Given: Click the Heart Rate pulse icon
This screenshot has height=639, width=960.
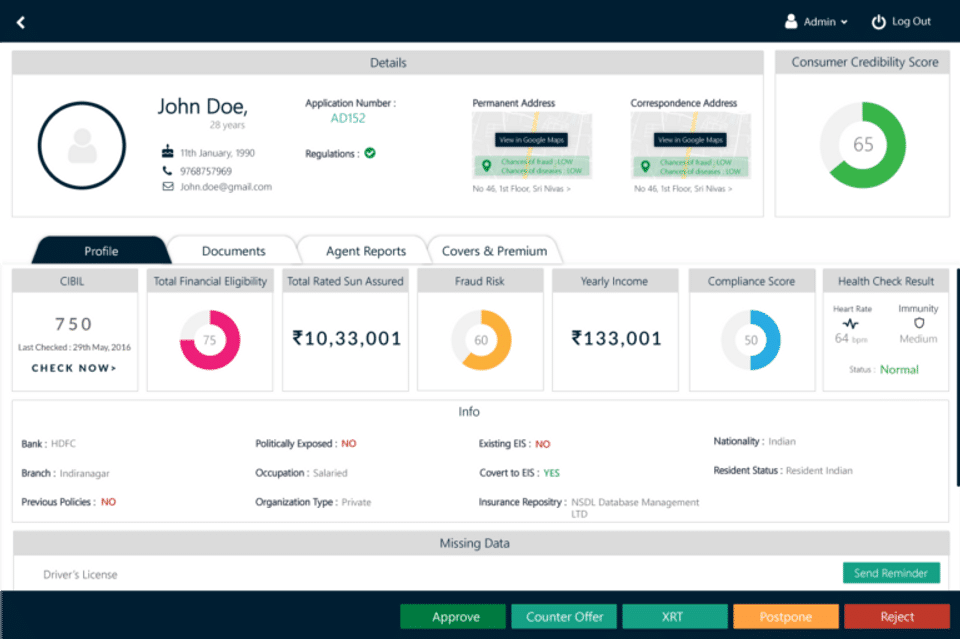Looking at the screenshot, I should 850,323.
